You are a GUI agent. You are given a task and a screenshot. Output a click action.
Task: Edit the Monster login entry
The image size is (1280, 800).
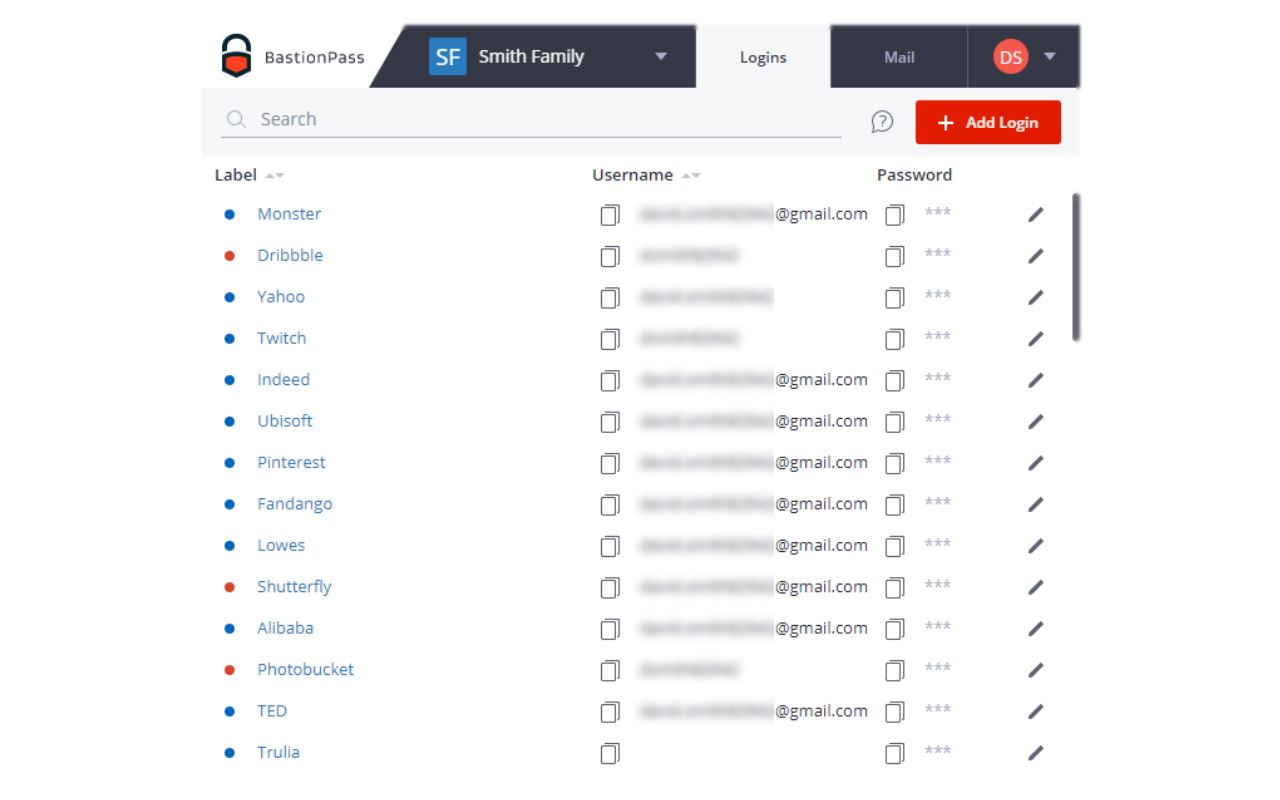[x=1036, y=214]
